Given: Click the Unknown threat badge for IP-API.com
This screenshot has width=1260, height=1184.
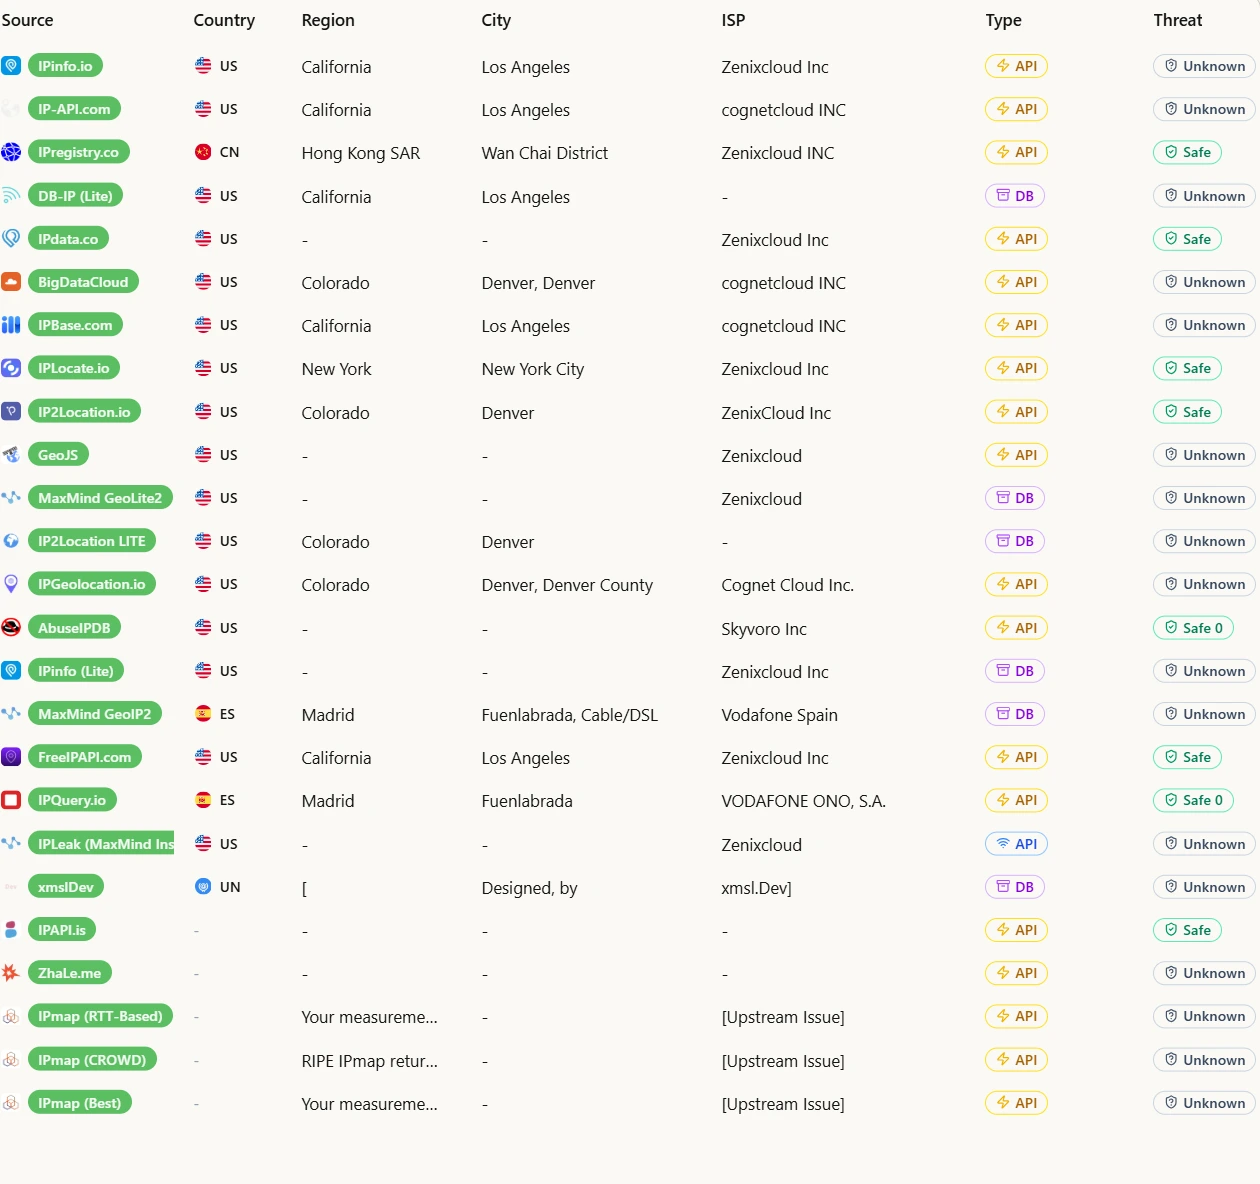Looking at the screenshot, I should (1204, 109).
